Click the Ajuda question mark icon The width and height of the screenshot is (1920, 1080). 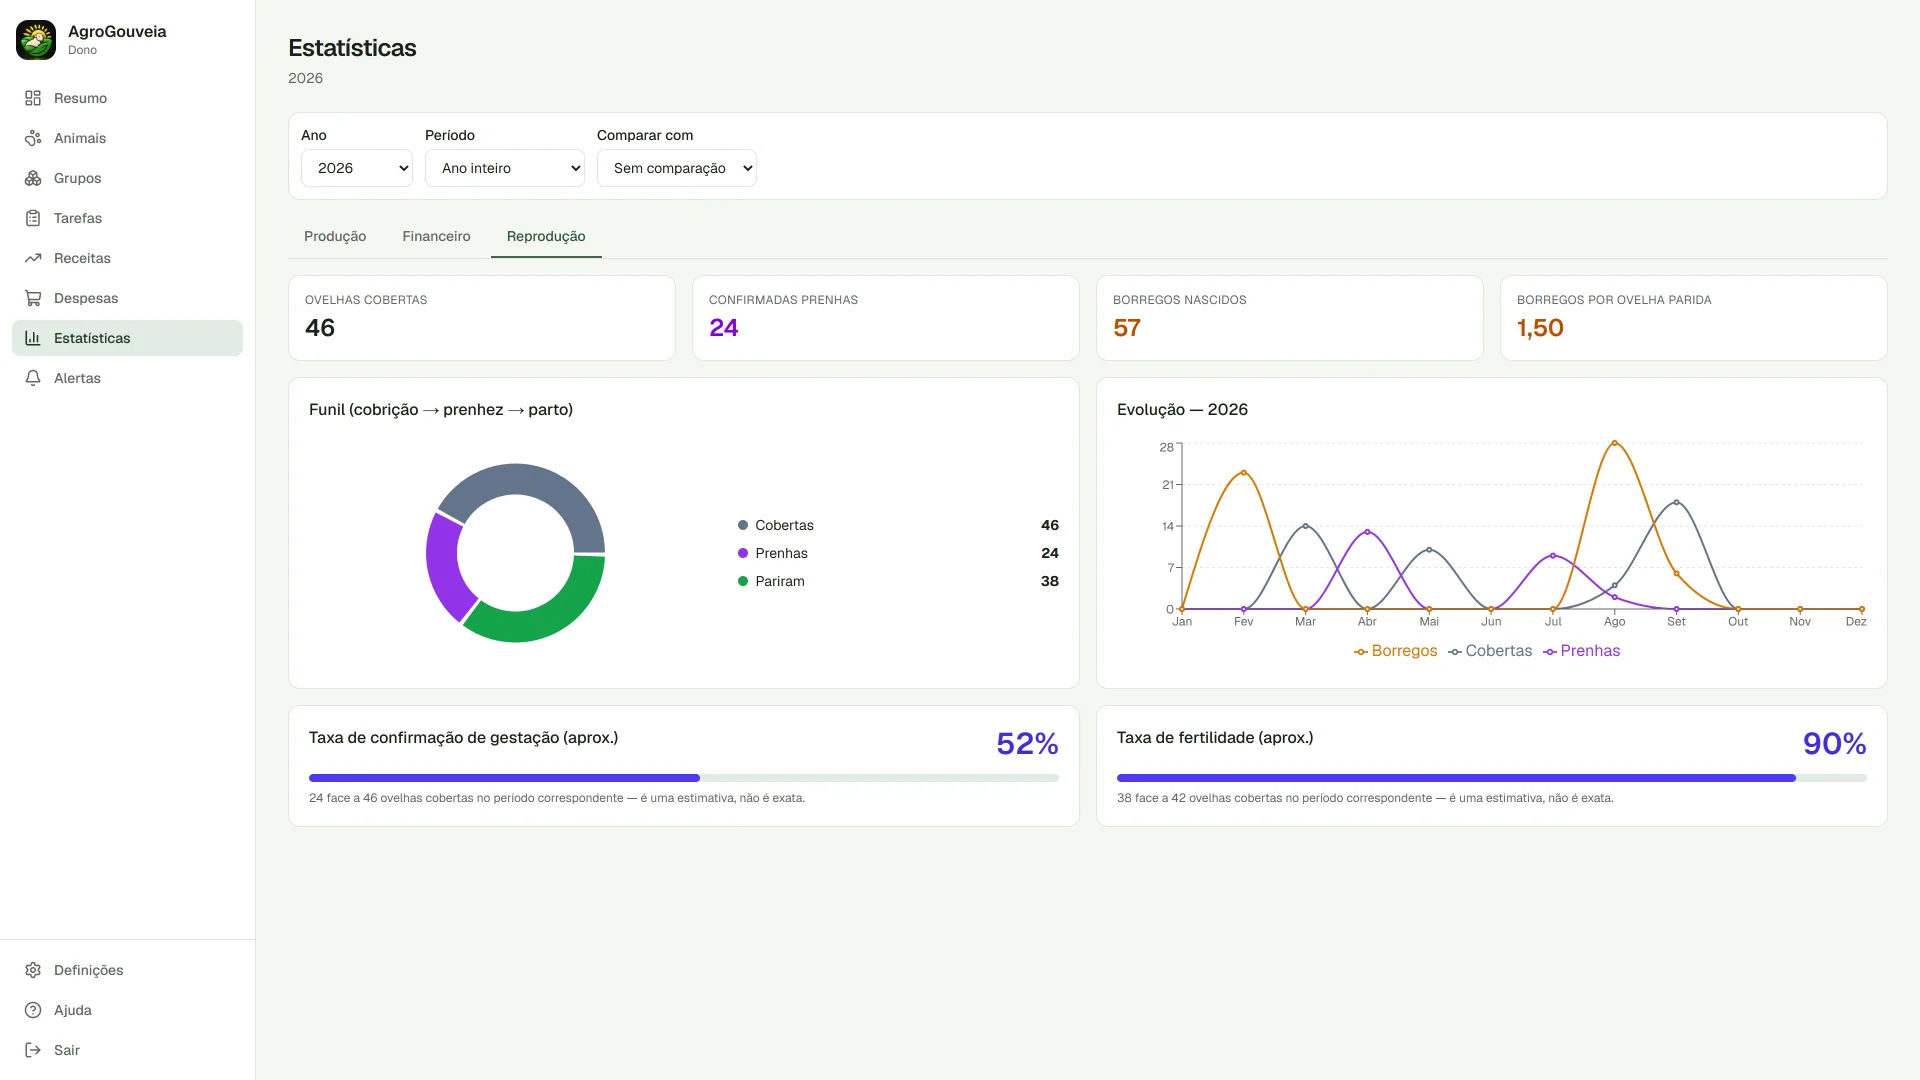[x=33, y=1010]
